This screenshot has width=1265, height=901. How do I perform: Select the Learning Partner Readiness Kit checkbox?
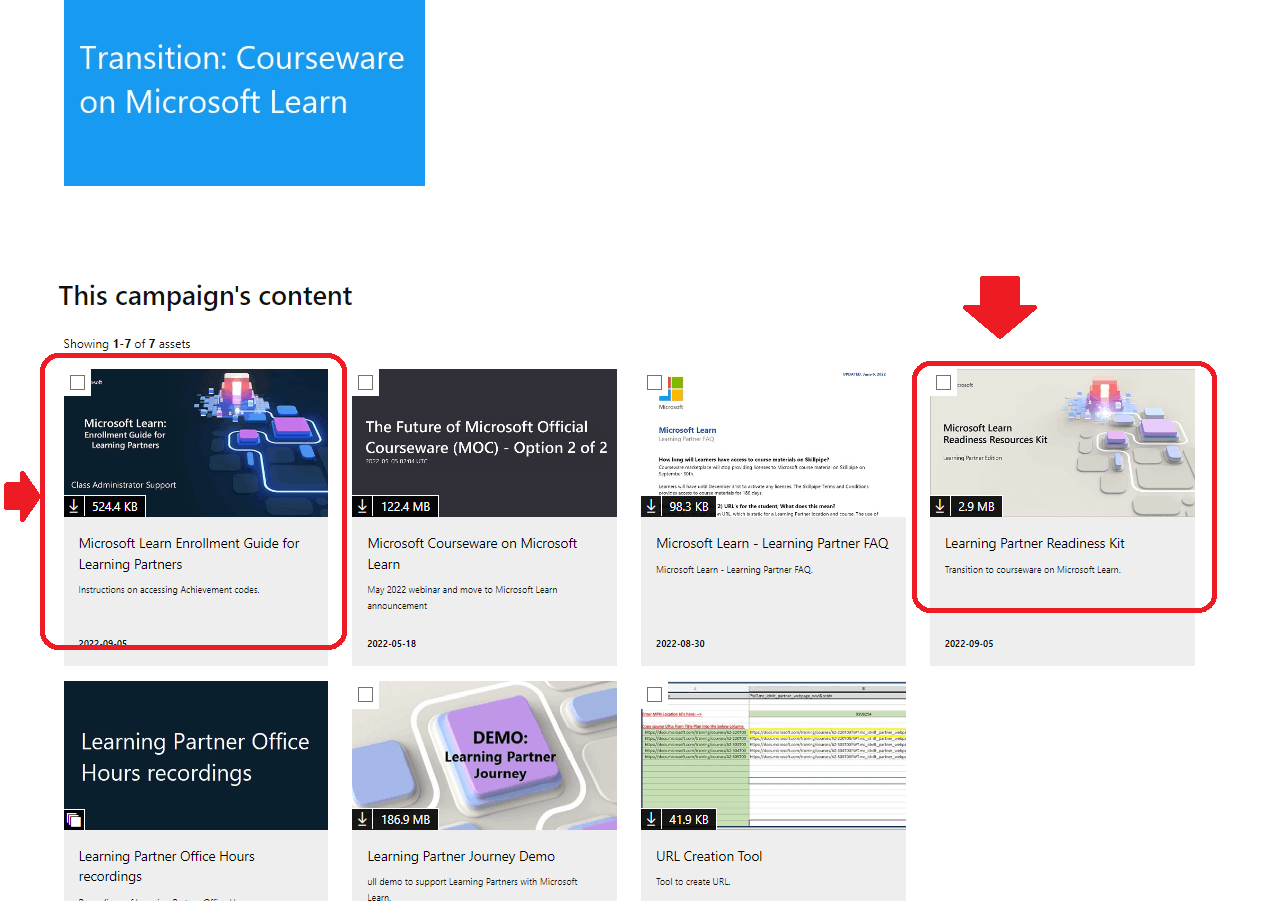pos(943,383)
